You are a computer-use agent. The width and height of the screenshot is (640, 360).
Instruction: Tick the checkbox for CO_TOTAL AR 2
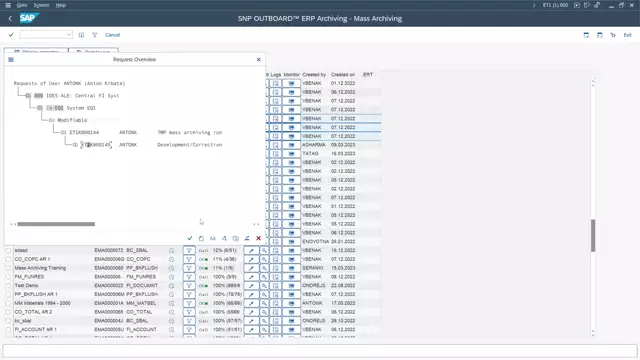(x=8, y=312)
